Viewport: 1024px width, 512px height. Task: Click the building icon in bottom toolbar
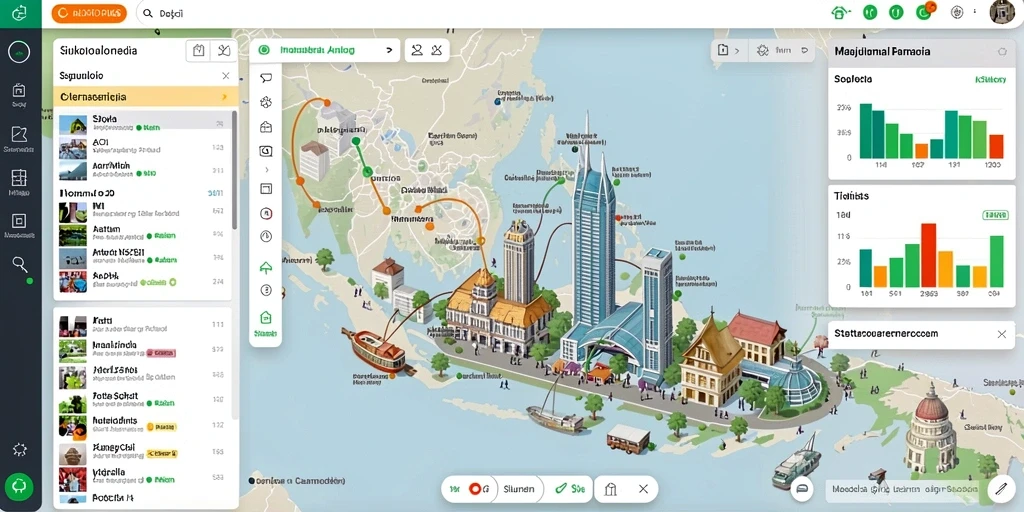611,489
